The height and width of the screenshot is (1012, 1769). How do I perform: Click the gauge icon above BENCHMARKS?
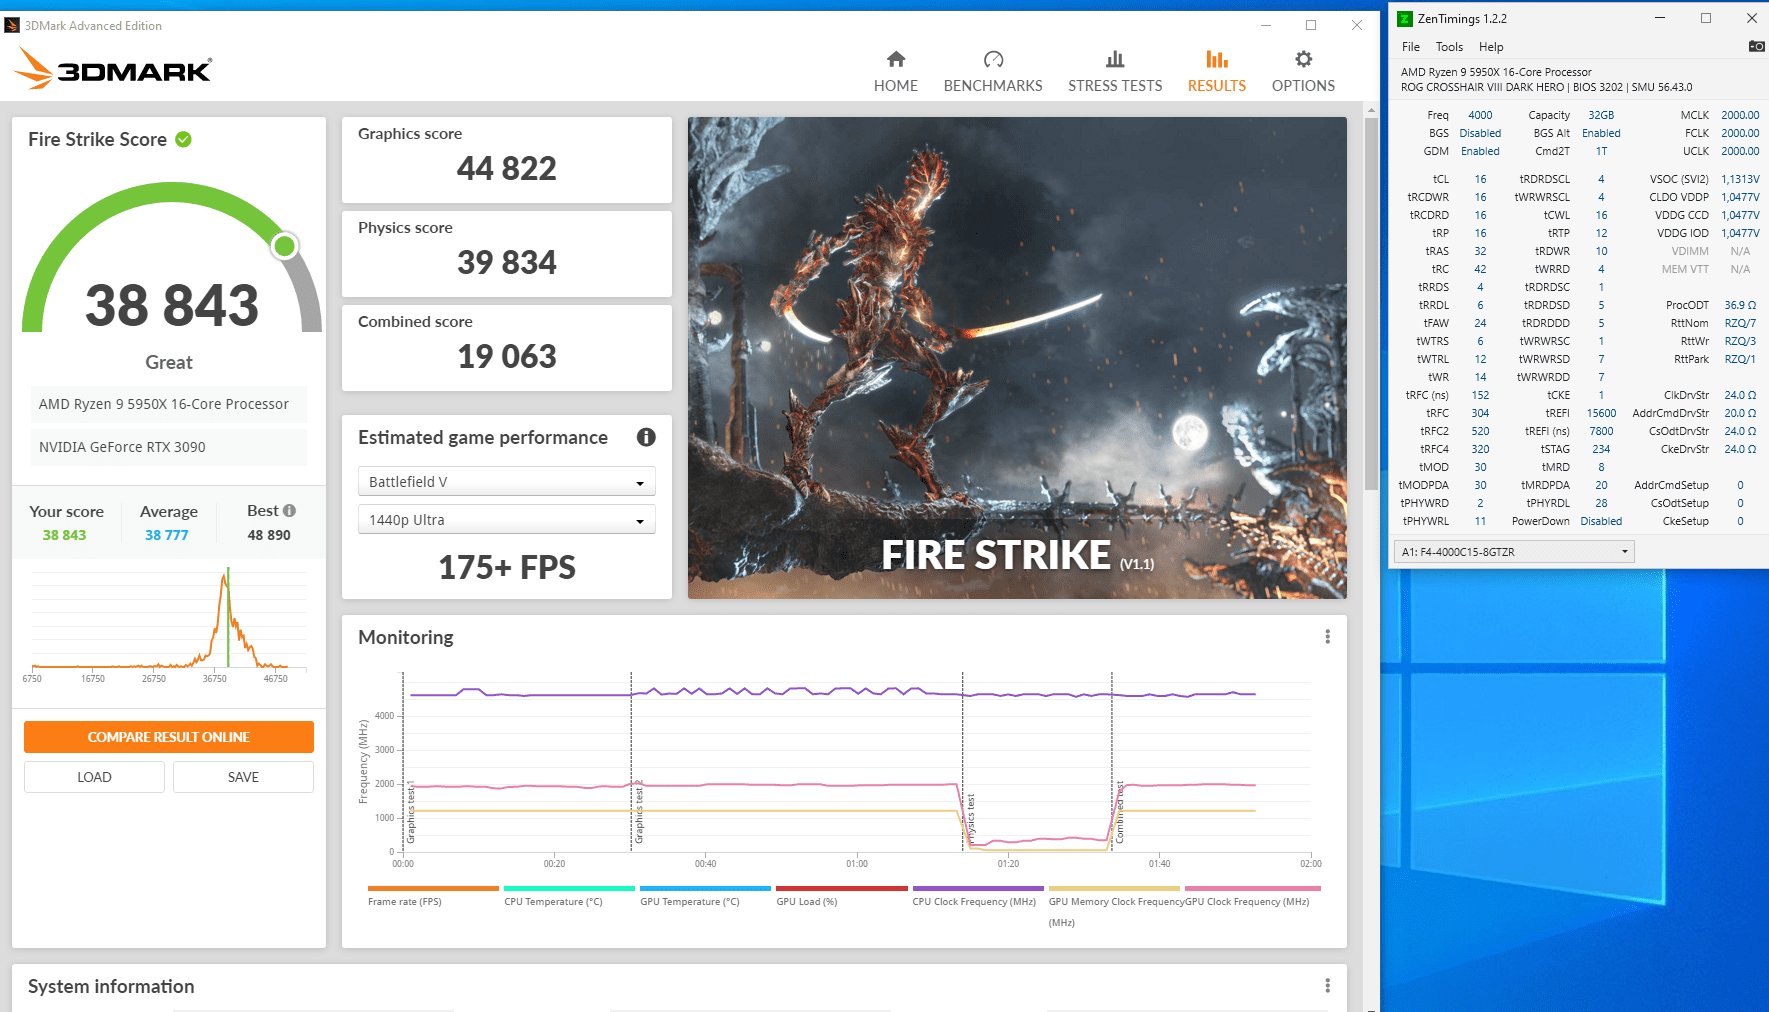[993, 59]
